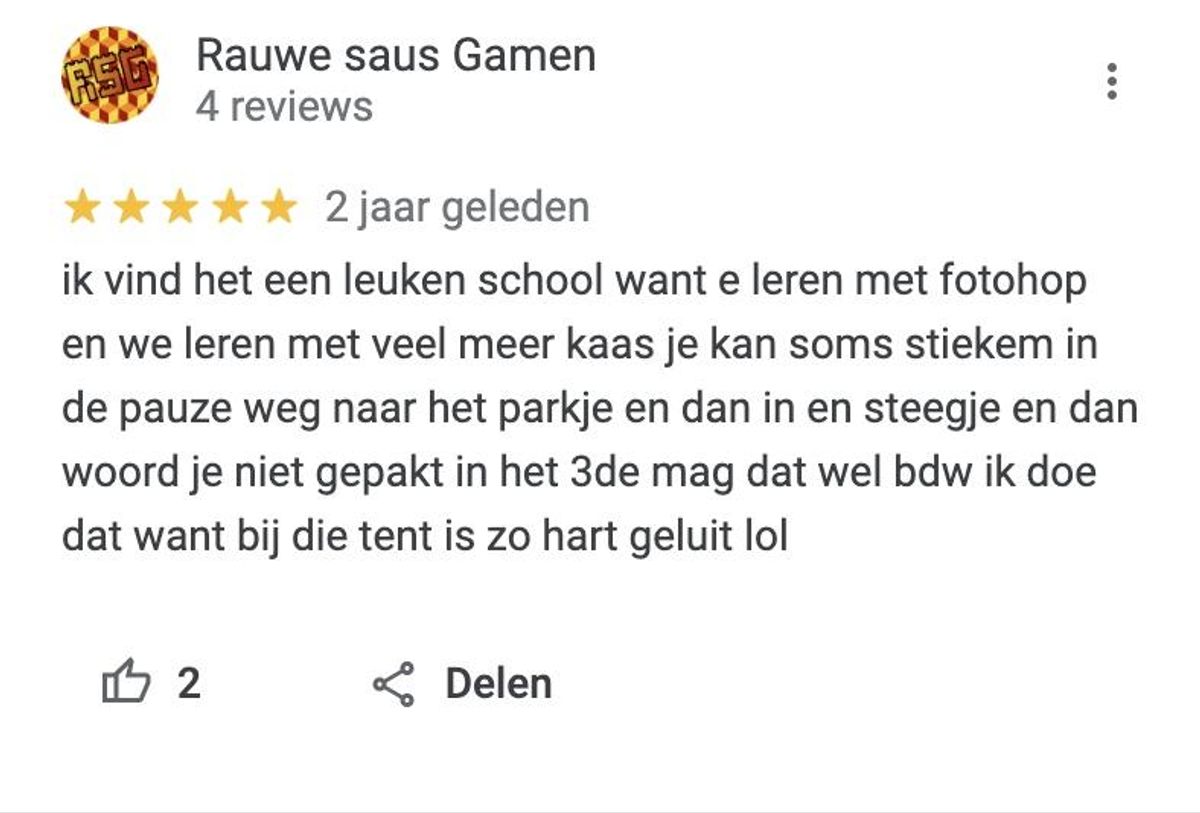Click review line starting 'de pauze weg'

600,410
